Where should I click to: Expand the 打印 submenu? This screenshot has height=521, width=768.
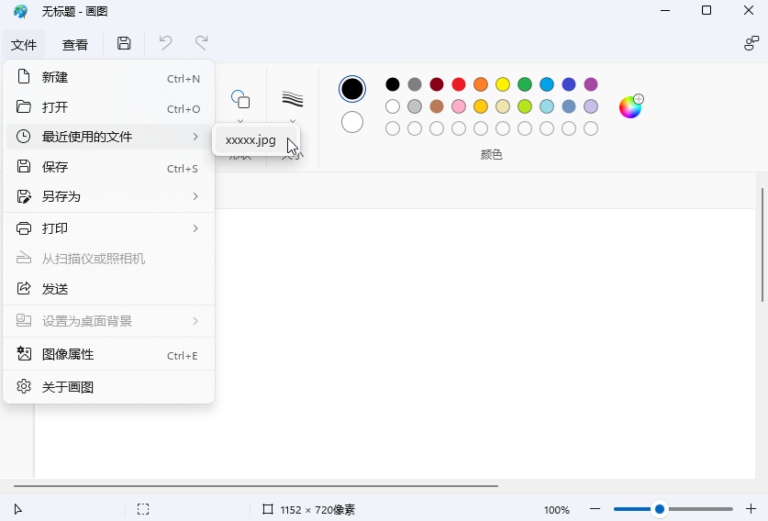108,228
